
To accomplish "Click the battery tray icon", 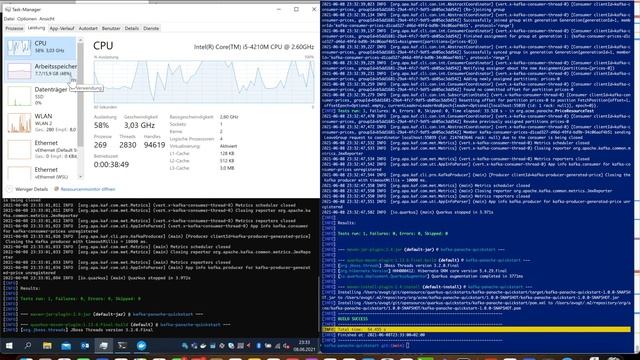I will click(268, 346).
